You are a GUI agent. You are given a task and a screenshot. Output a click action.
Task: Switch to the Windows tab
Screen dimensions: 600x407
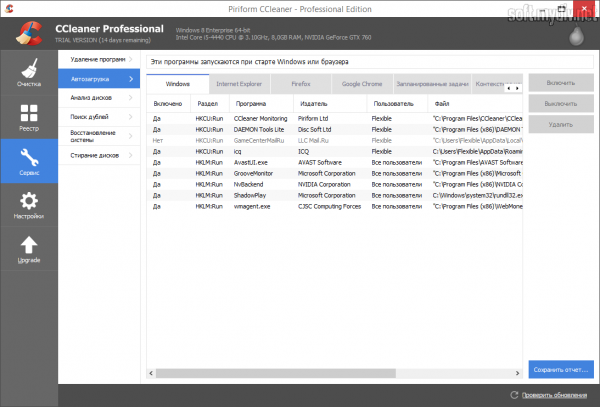click(178, 84)
